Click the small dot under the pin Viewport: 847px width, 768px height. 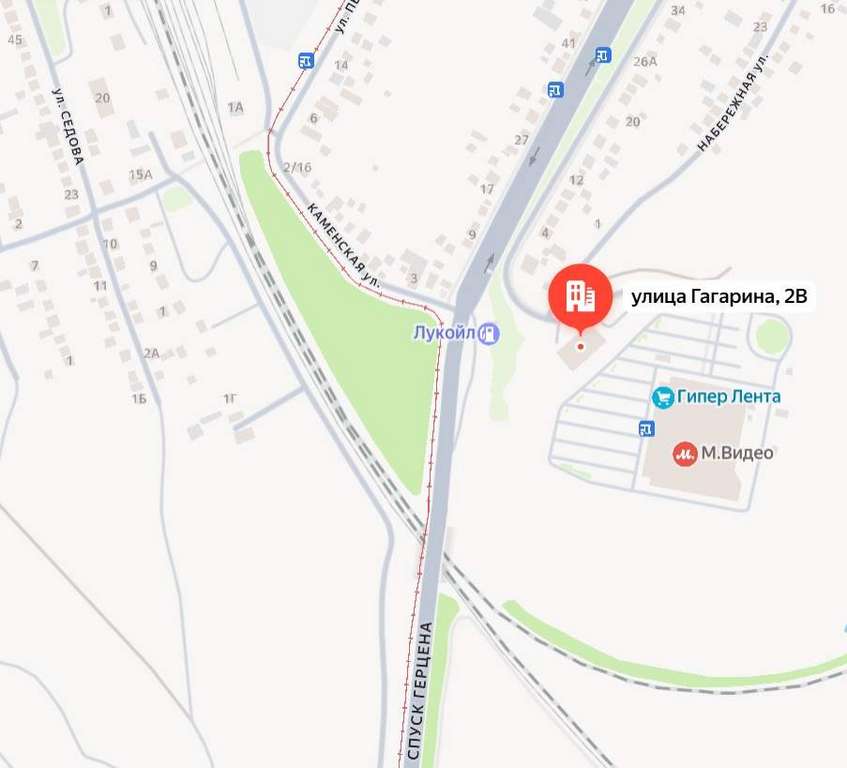click(x=581, y=346)
